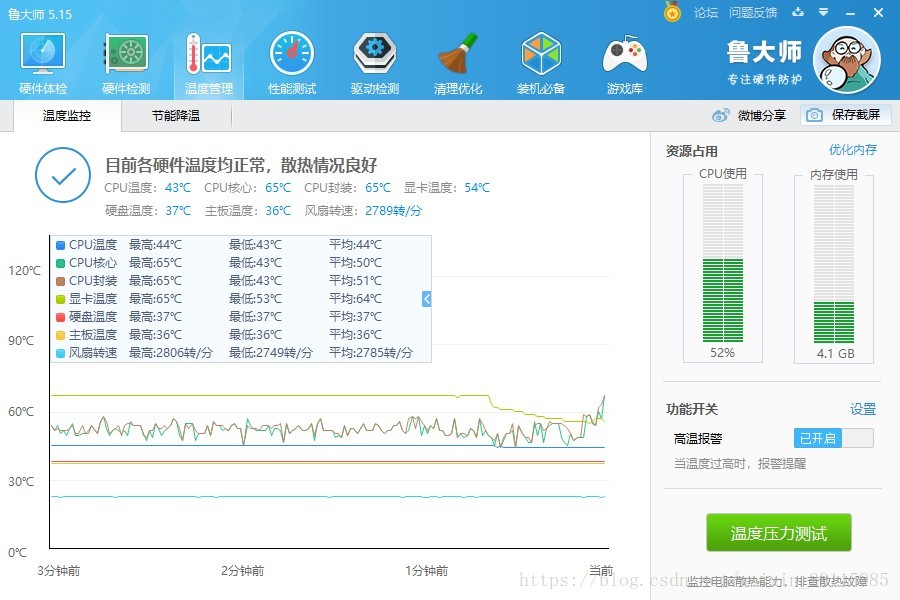Screen dimensions: 900x600
Task: Click the 主板温度 36℃ reading
Action: 278,211
